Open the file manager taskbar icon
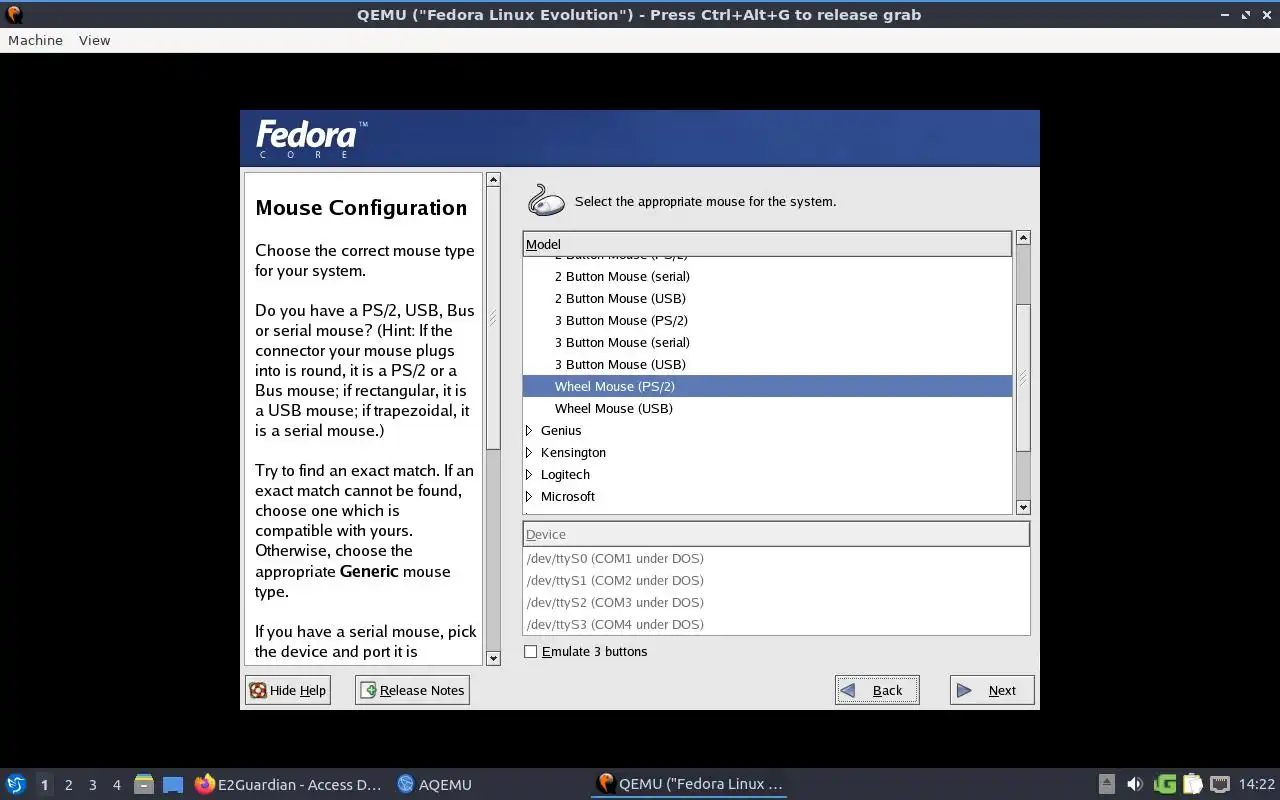Screen dimensions: 1280x800 [x=144, y=785]
